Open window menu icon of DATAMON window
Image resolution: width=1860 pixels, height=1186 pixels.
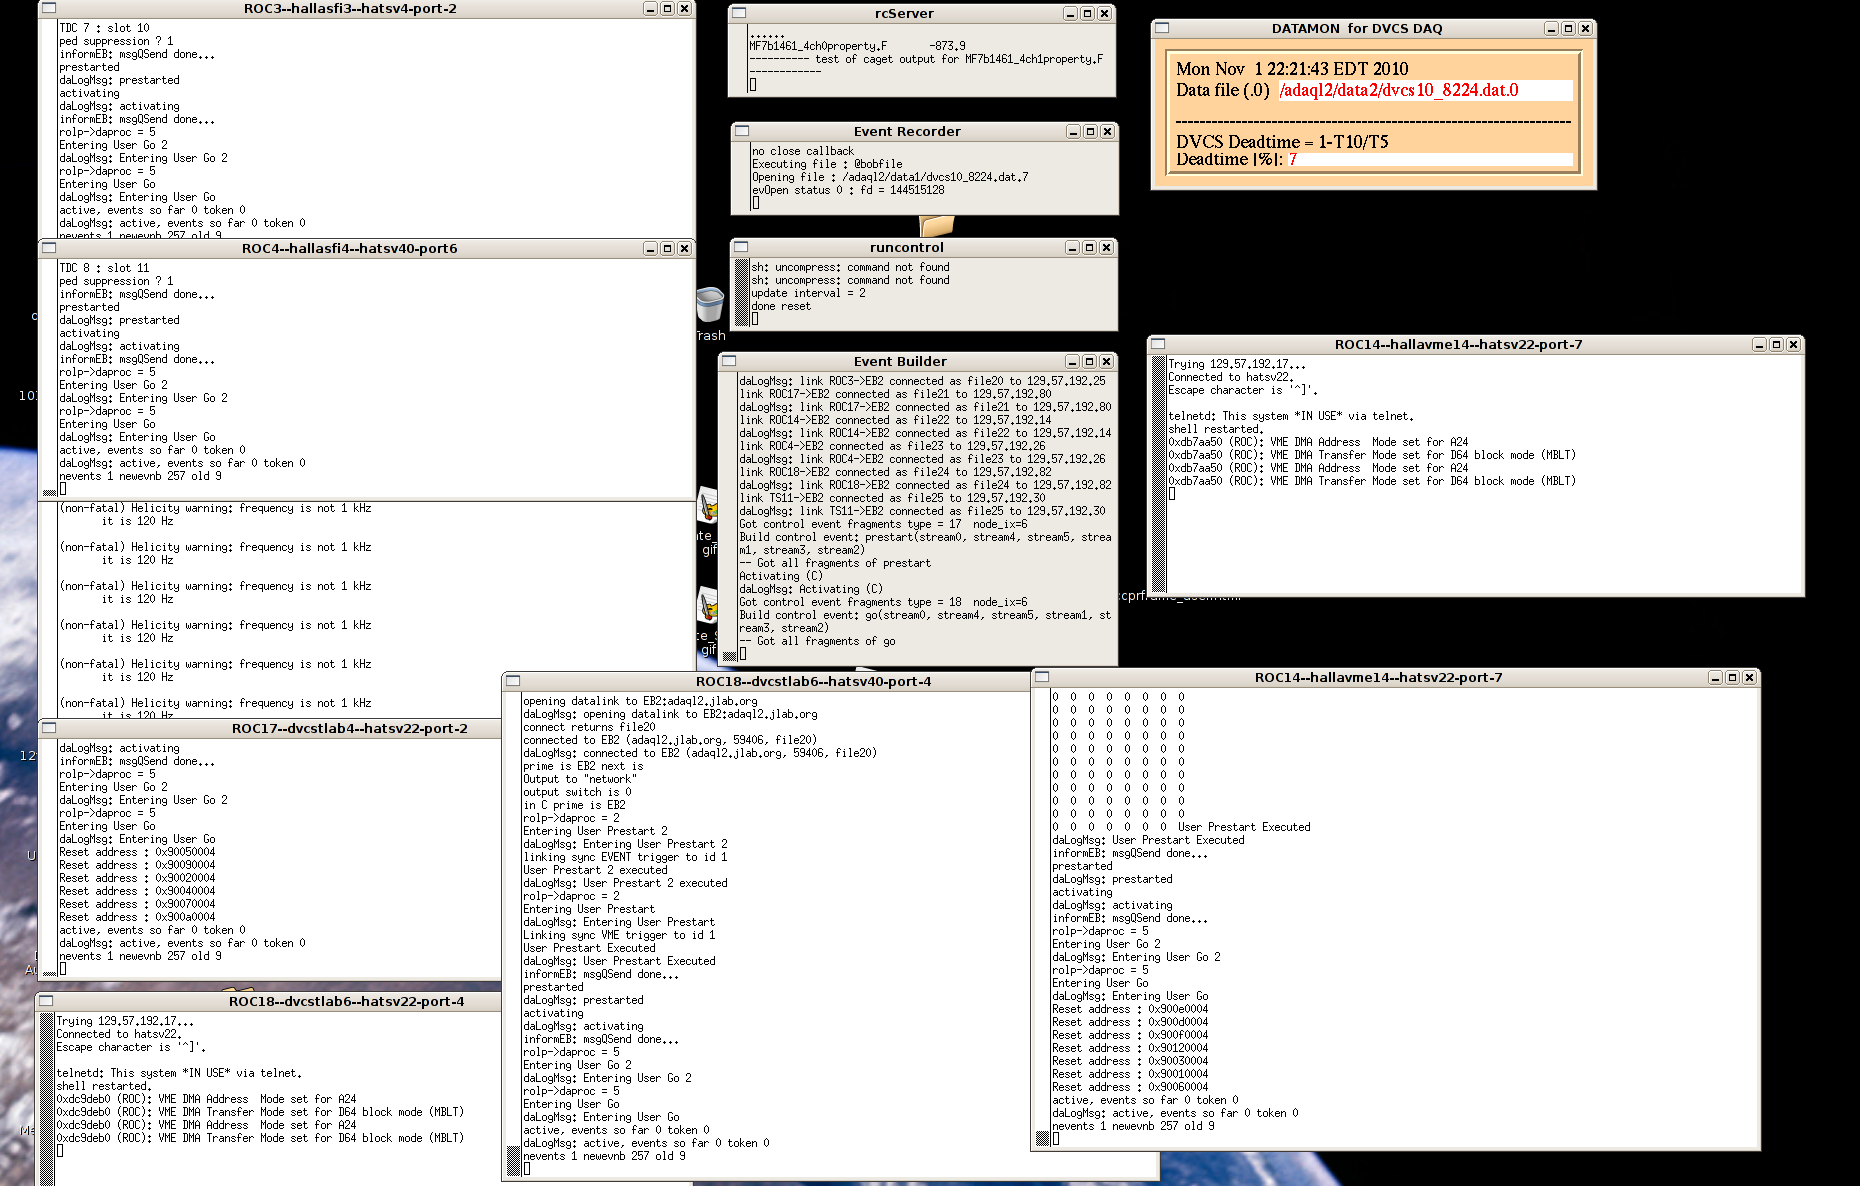tap(1162, 28)
